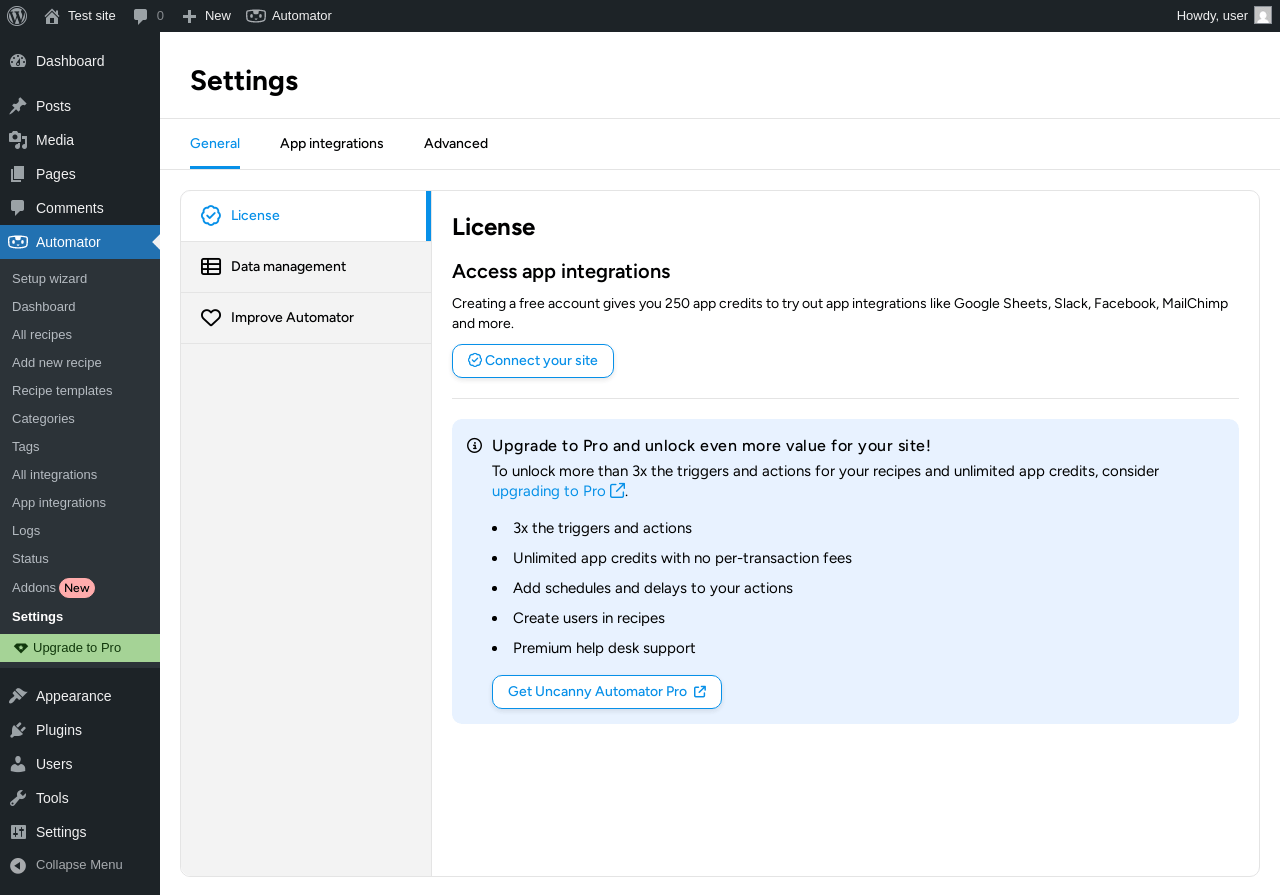The image size is (1280, 895).
Task: Click the Howdy, user account text
Action: (x=1212, y=16)
